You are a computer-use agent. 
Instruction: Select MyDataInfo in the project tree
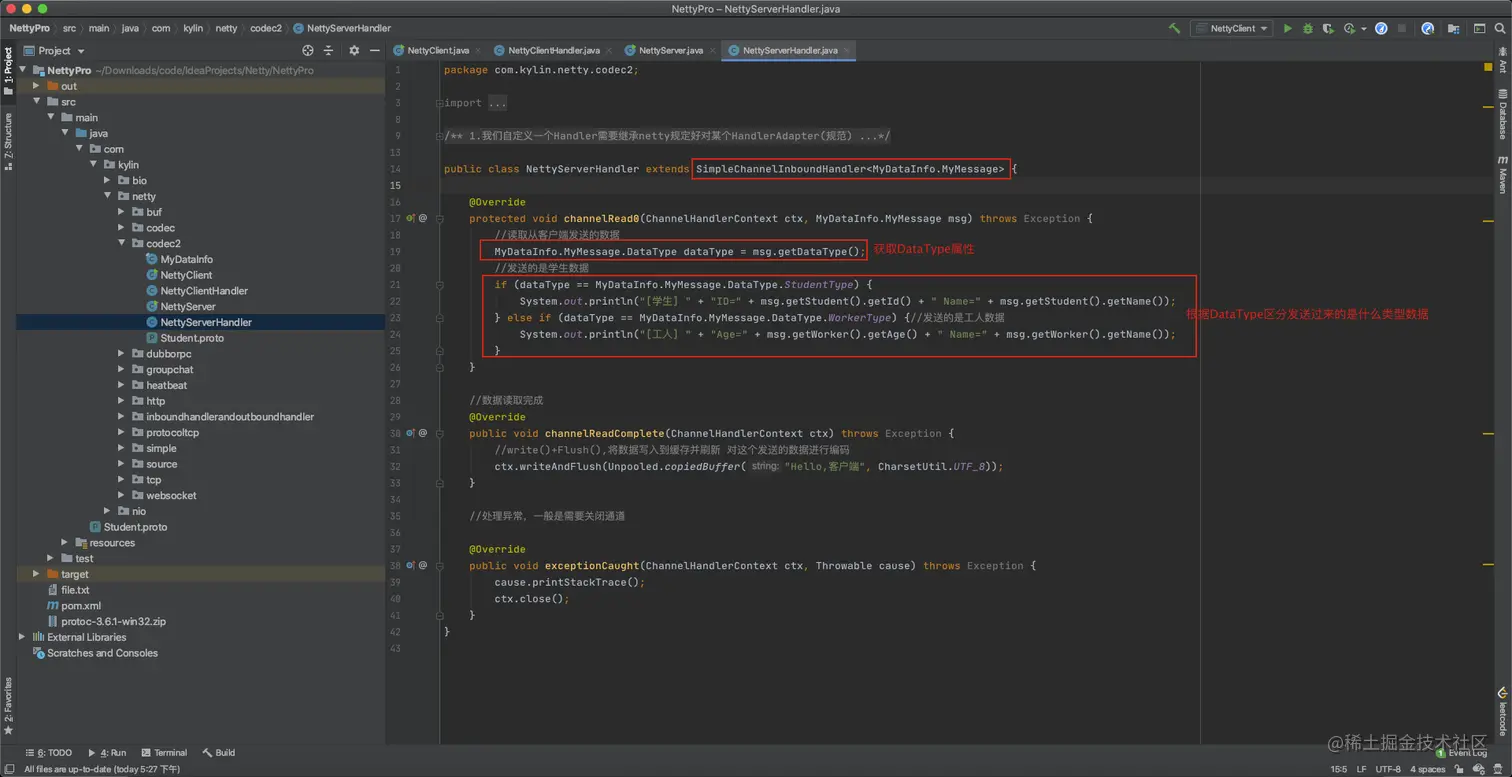(186, 259)
